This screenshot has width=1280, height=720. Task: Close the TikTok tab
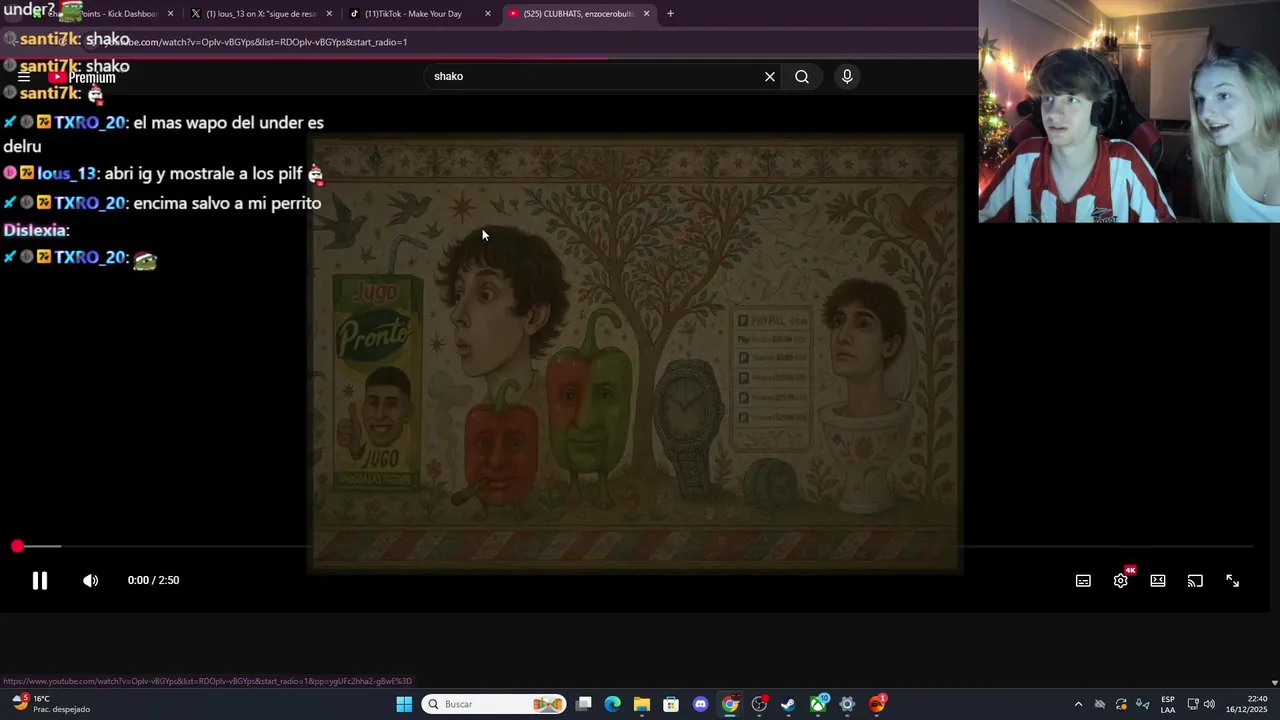(x=488, y=14)
